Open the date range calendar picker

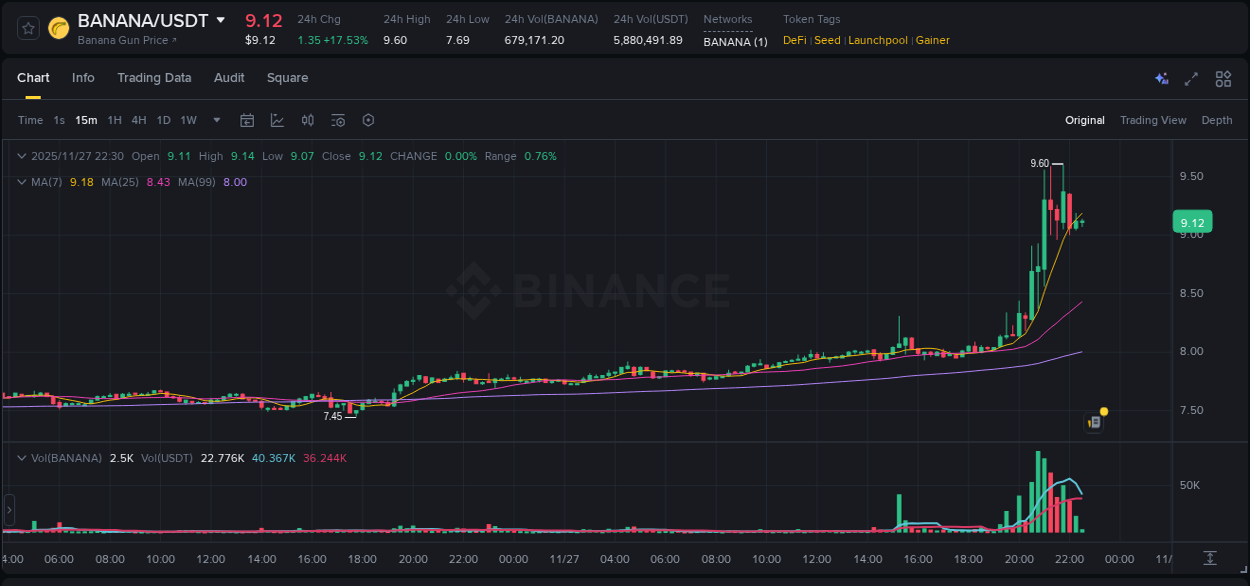tap(247, 120)
